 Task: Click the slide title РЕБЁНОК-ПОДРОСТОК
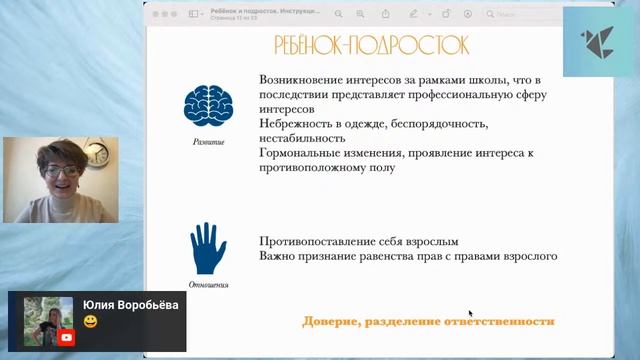point(371,45)
